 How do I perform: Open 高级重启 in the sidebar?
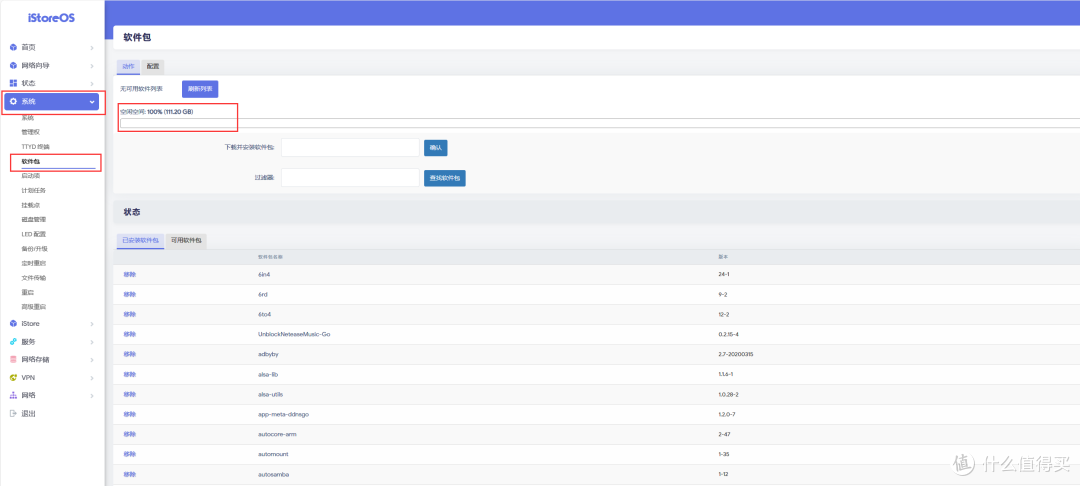pos(34,306)
